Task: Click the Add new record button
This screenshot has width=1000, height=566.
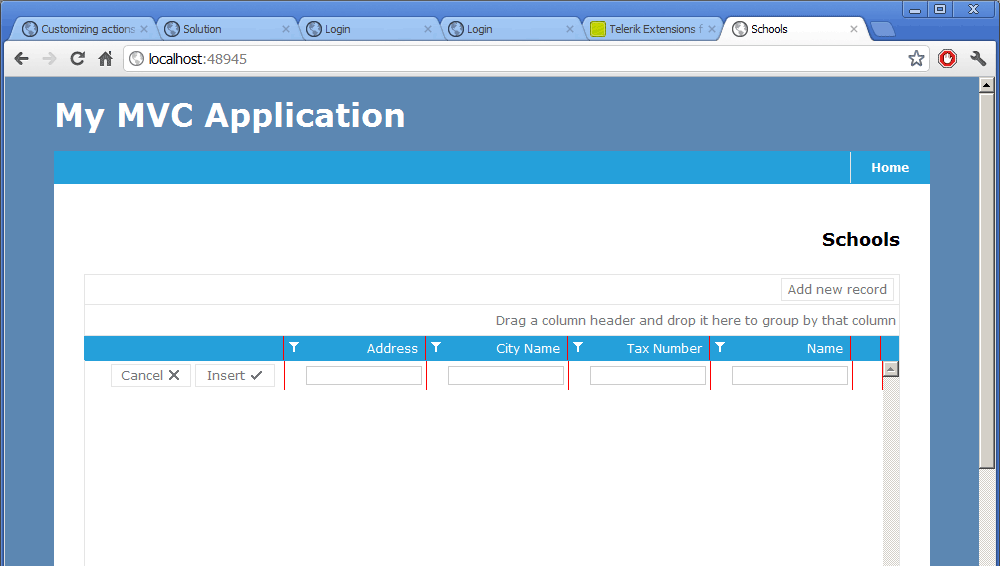Action: 837,289
